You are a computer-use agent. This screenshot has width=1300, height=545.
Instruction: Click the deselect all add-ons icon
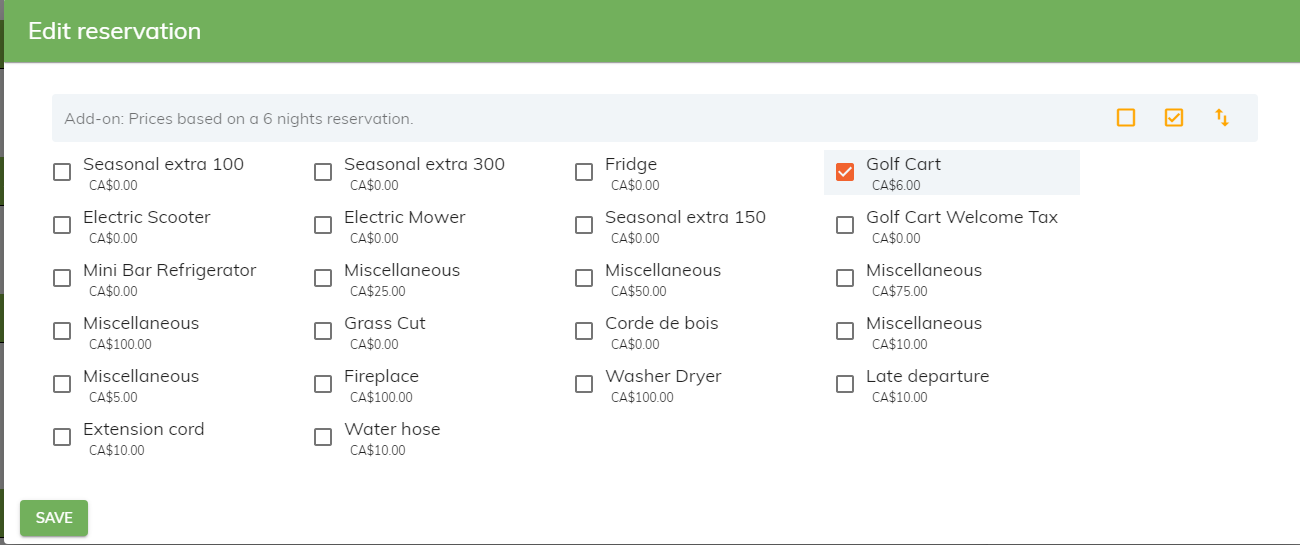(1126, 118)
